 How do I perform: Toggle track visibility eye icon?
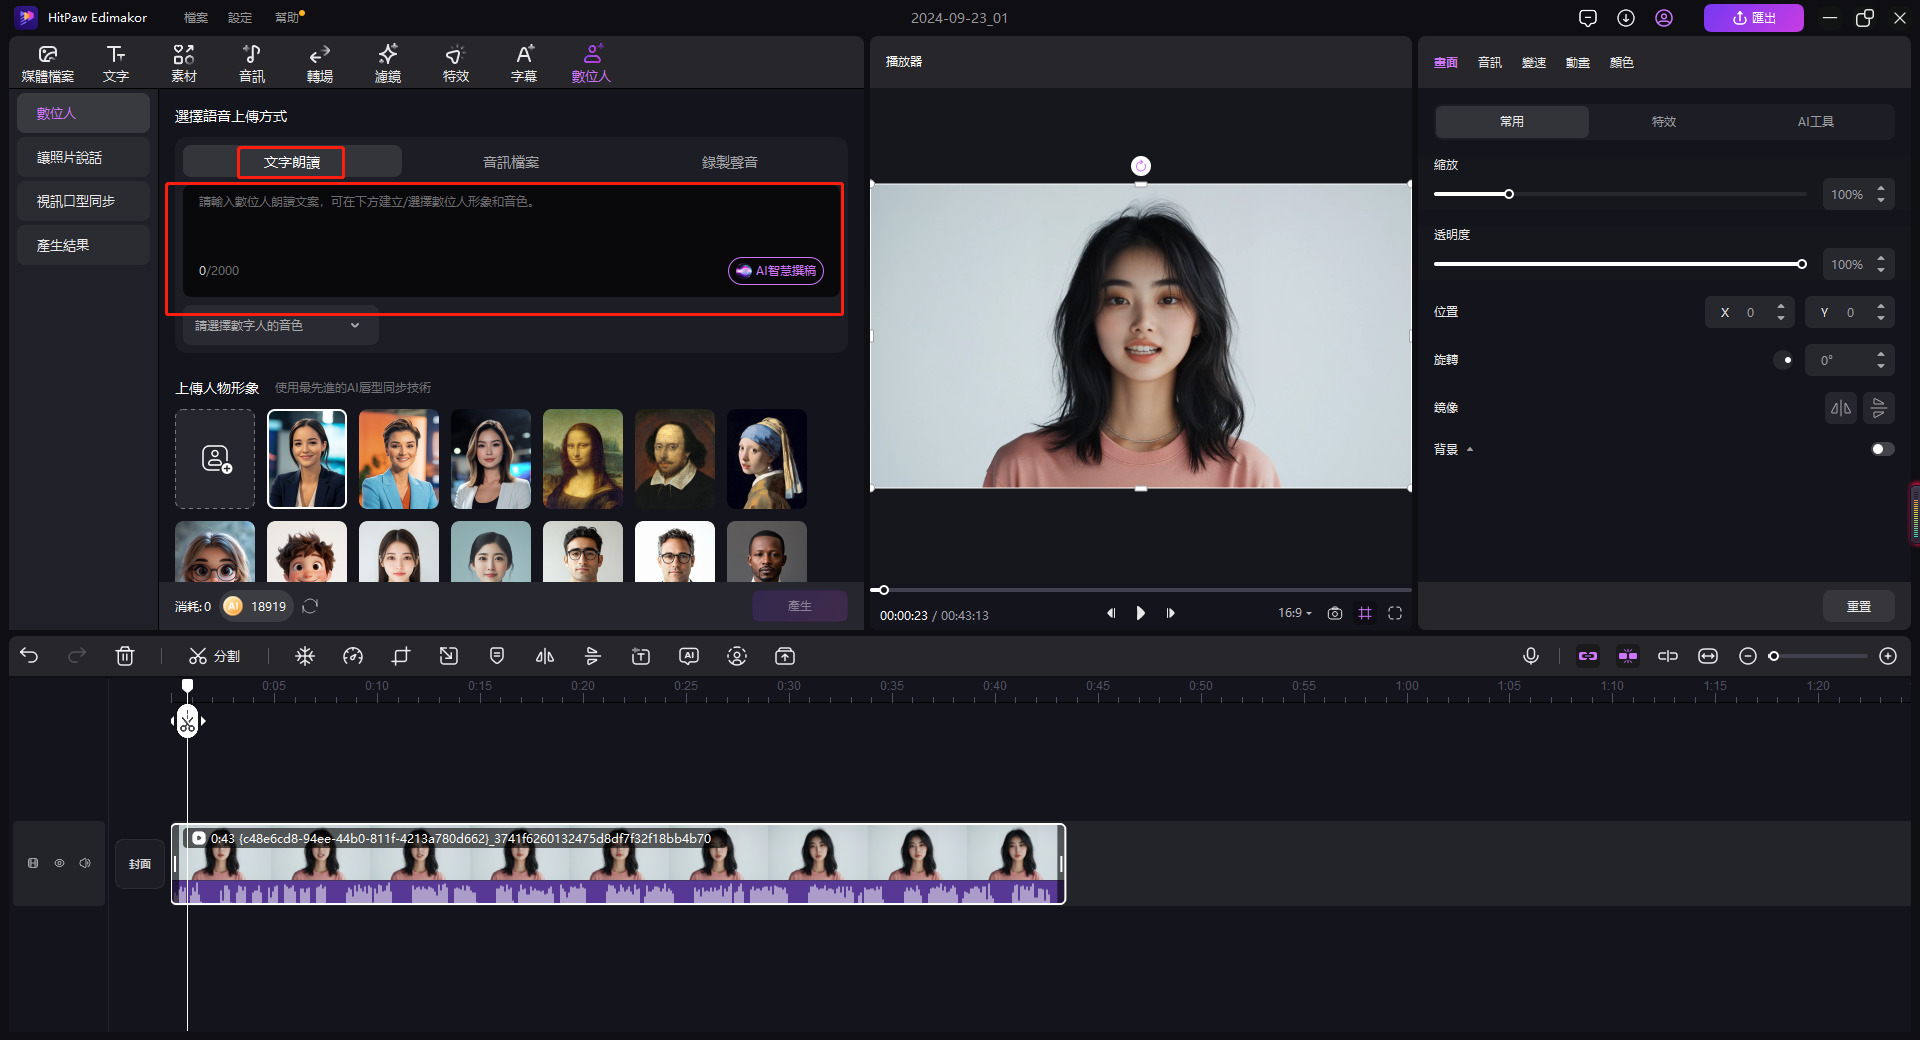[59, 863]
